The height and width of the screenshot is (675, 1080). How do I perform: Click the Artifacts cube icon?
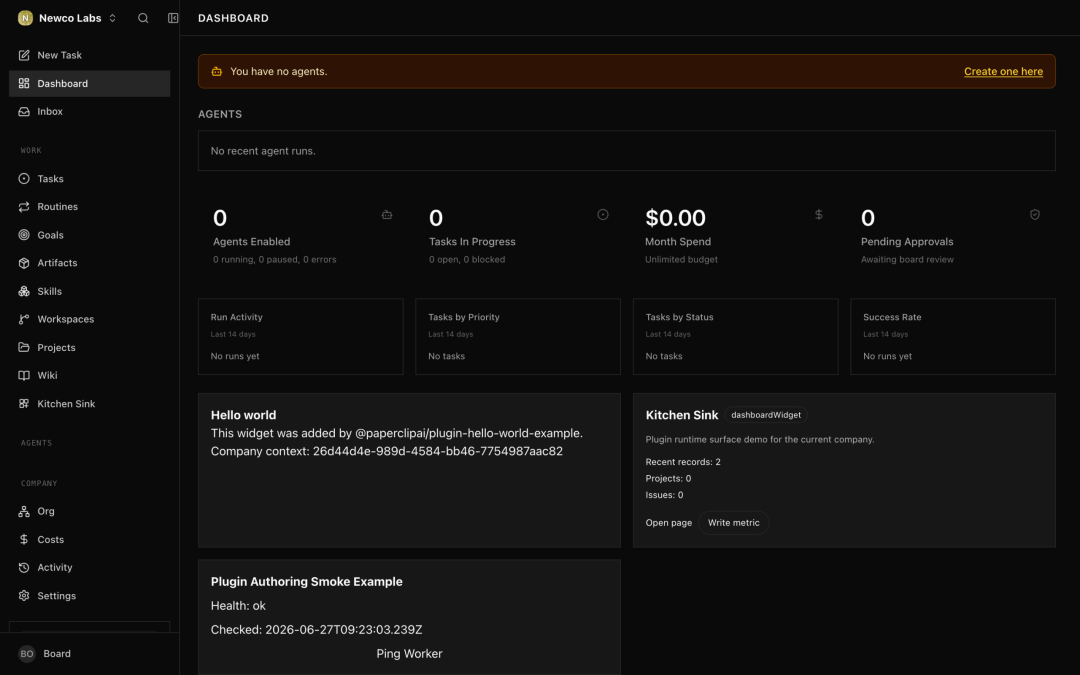click(24, 263)
